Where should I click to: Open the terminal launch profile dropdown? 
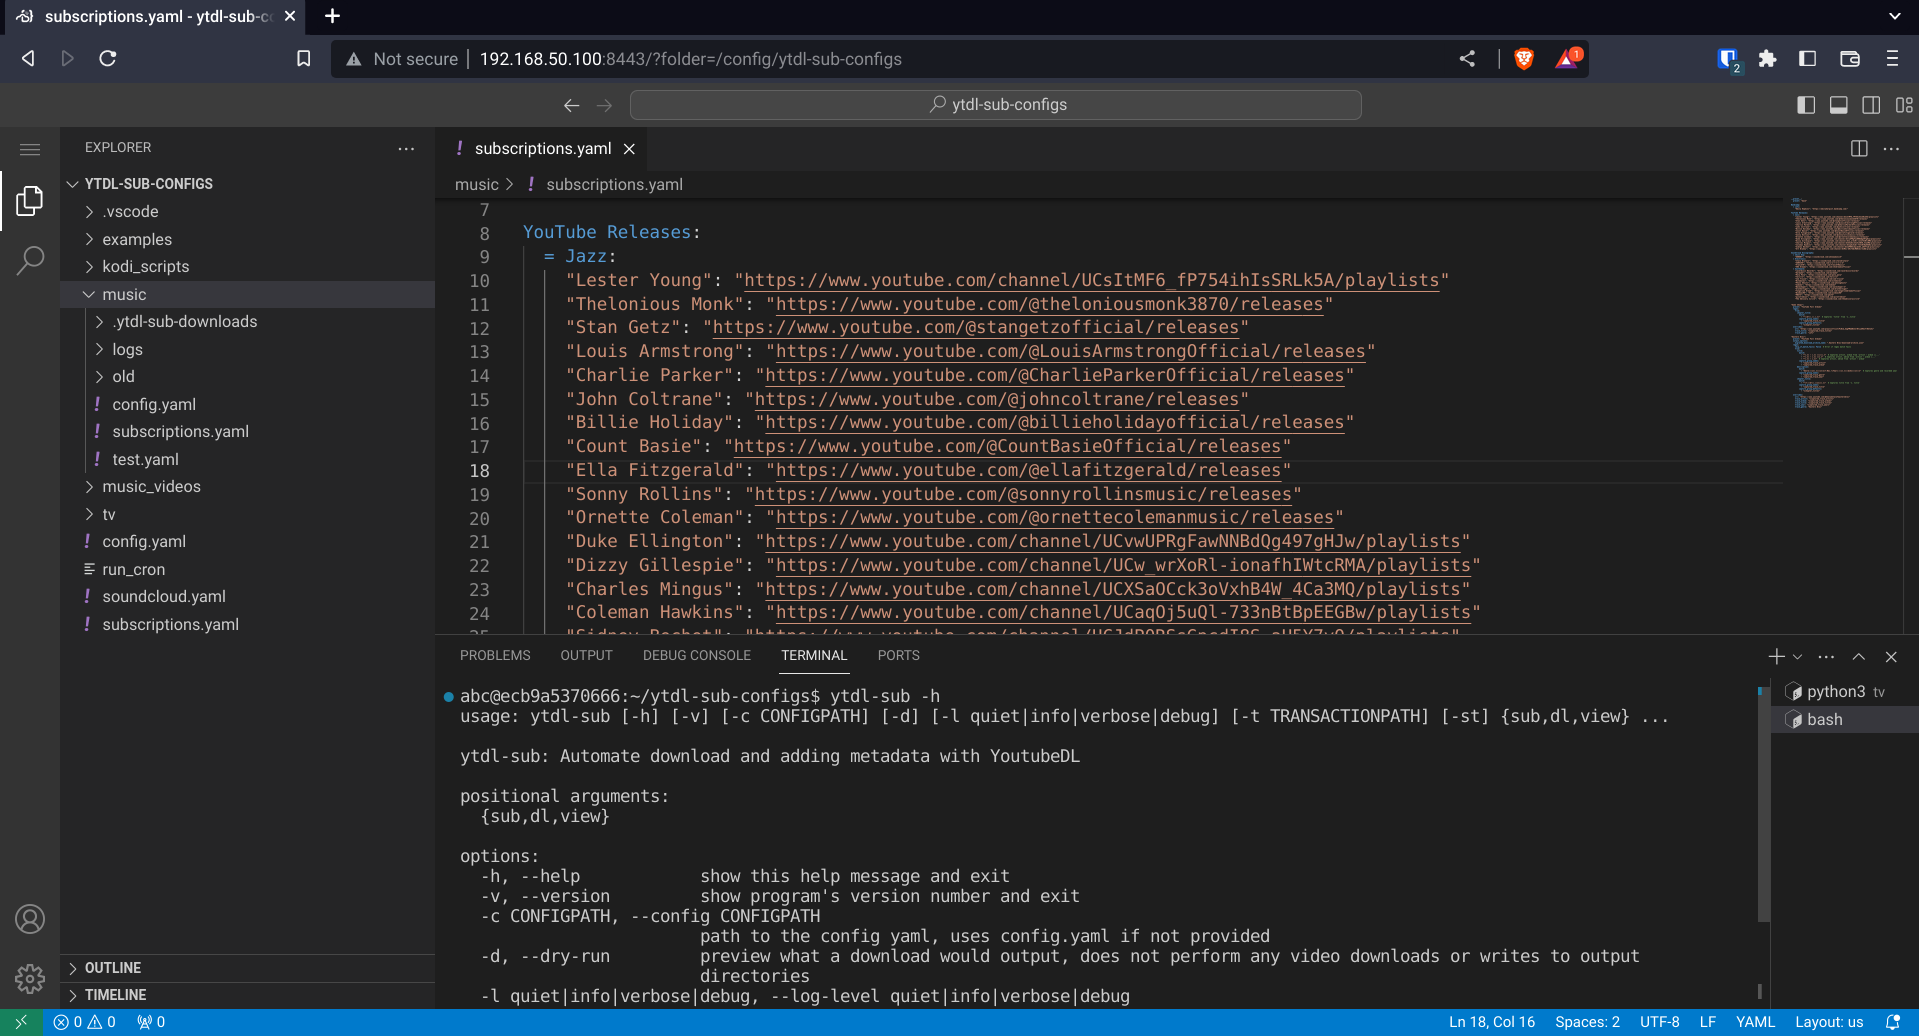click(x=1796, y=656)
